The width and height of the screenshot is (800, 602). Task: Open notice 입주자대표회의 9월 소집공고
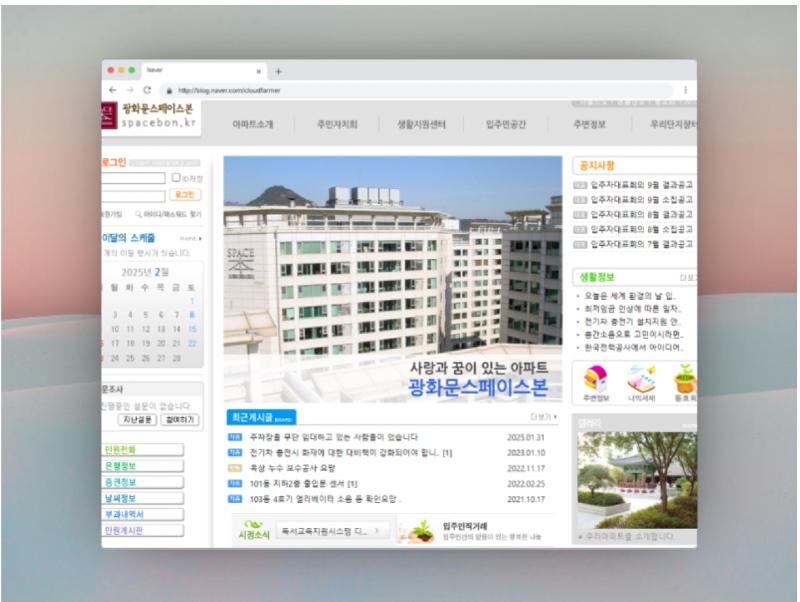(641, 200)
